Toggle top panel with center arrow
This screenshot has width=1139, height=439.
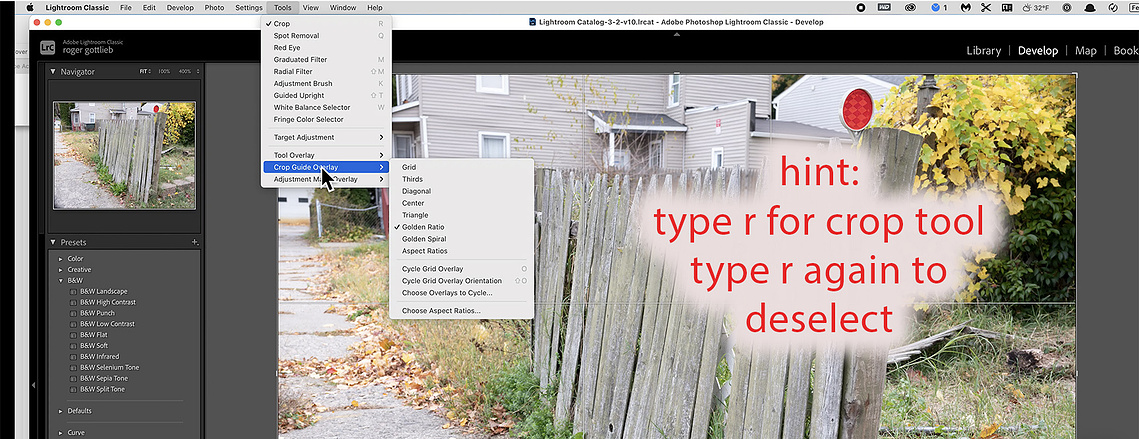677,34
